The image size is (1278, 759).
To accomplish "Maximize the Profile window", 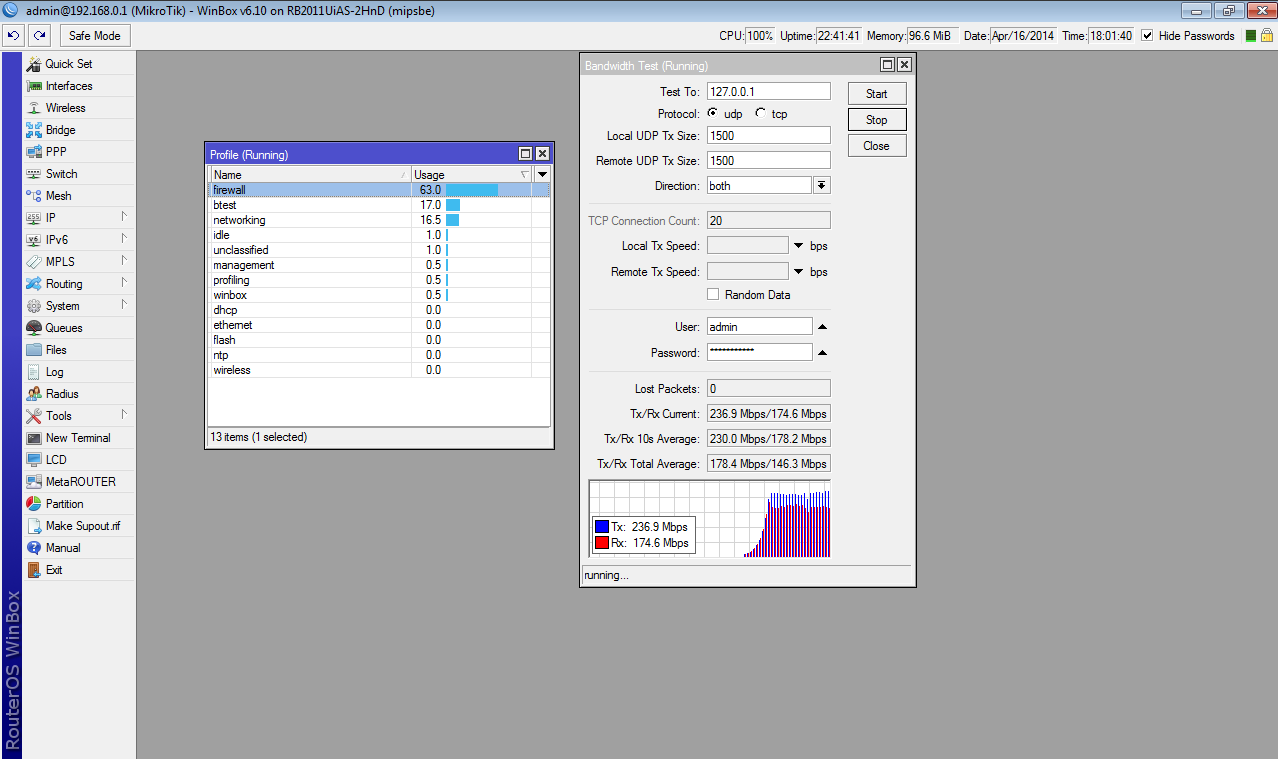I will [525, 154].
